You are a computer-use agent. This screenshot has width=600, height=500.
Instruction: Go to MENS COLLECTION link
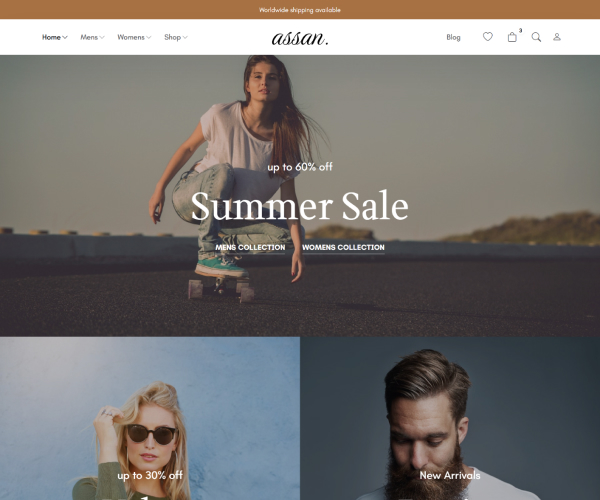(x=250, y=248)
